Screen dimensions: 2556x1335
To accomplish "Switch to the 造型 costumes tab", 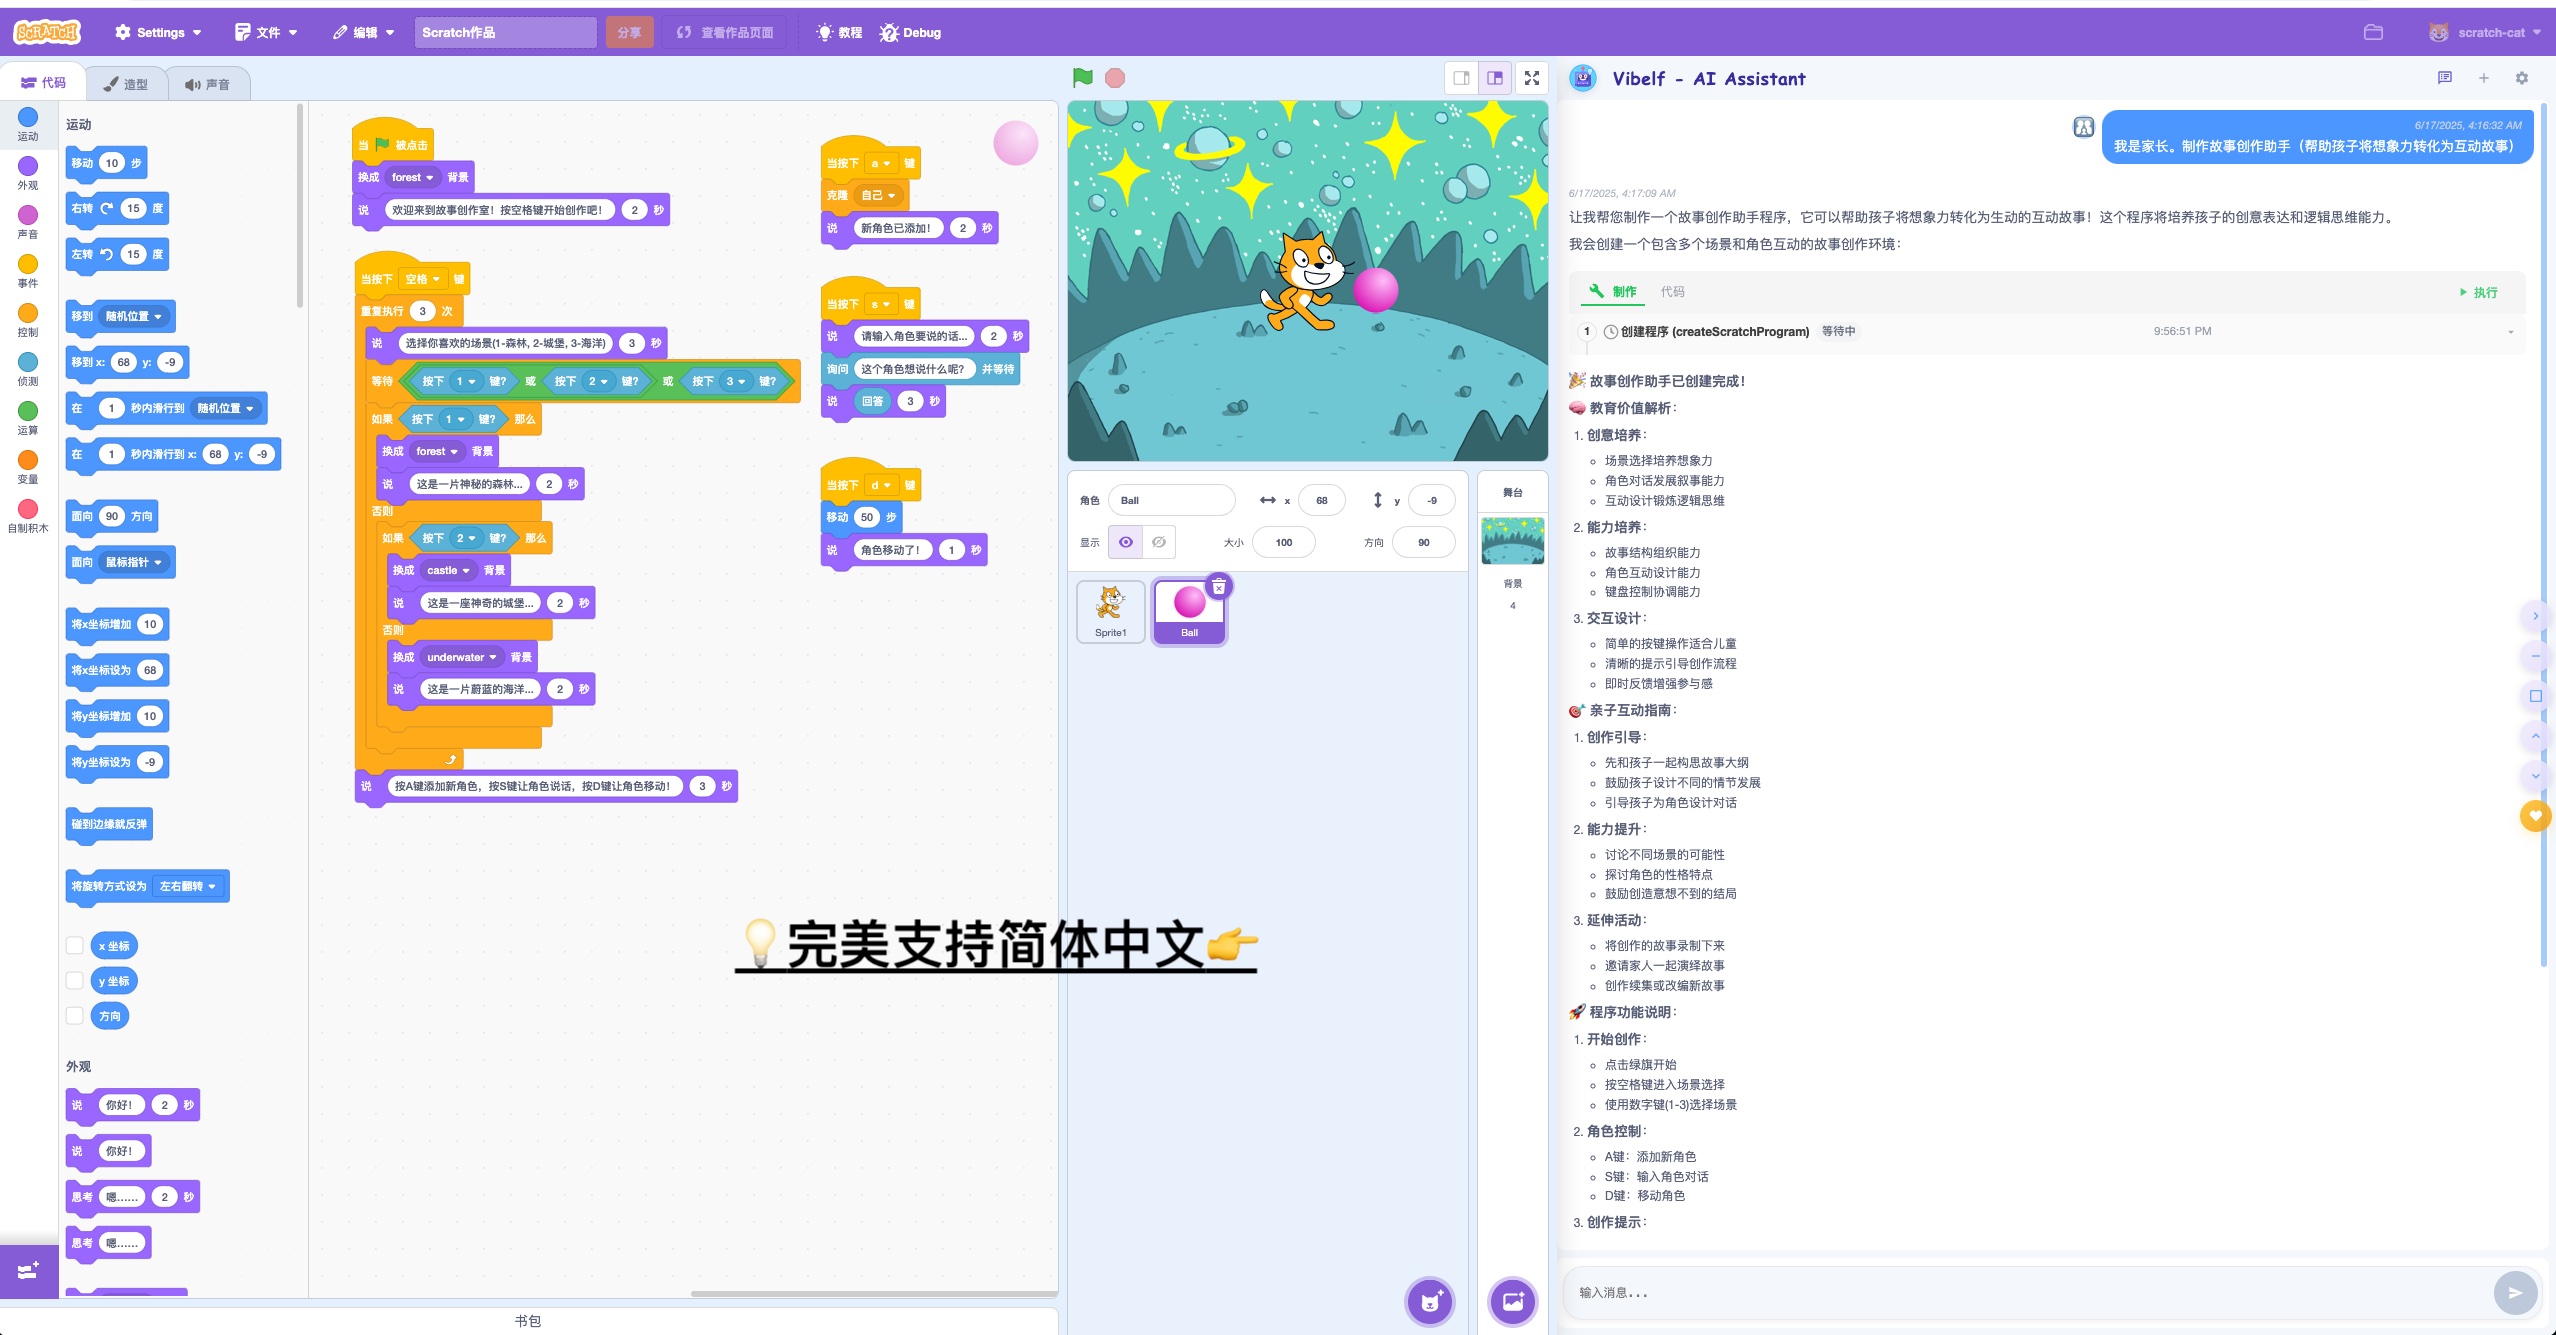I will pyautogui.click(x=128, y=84).
